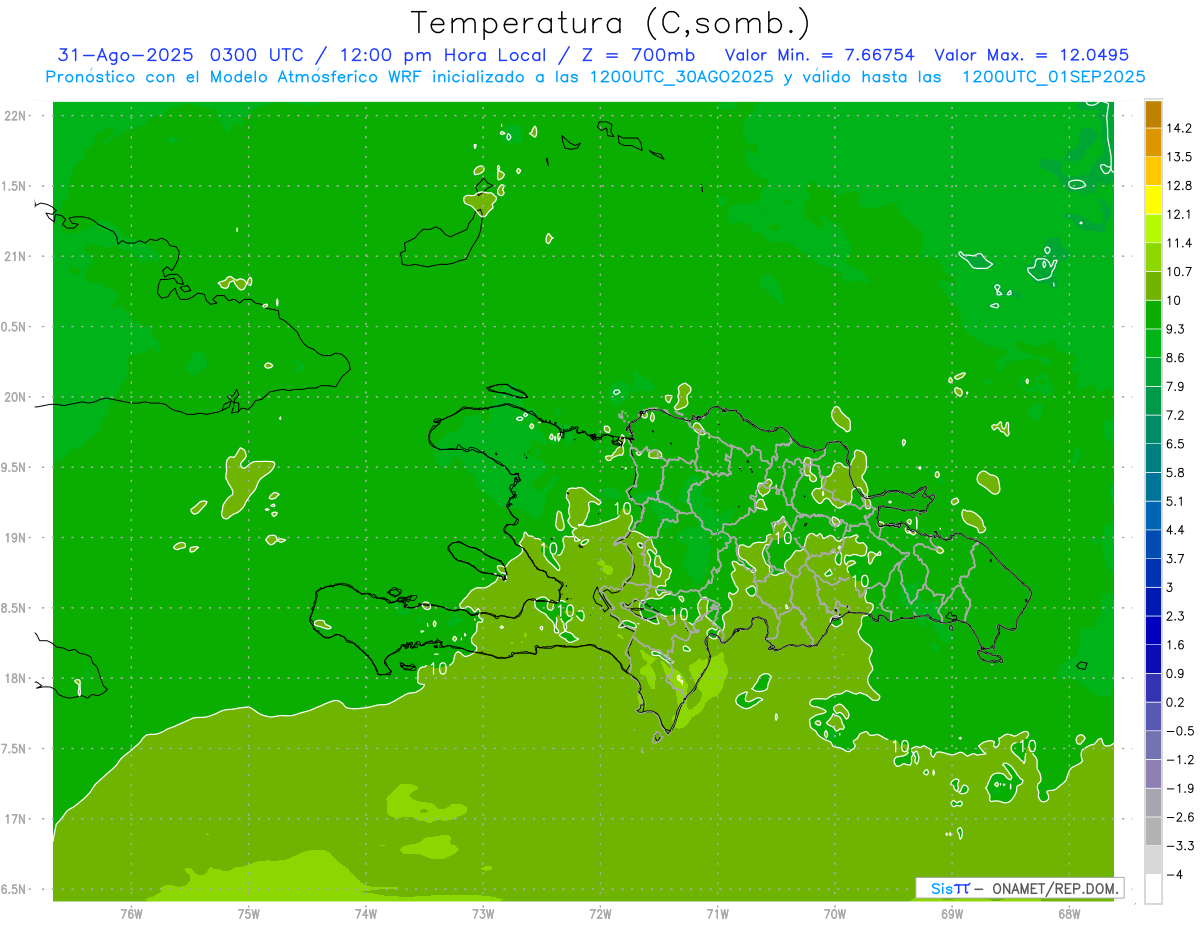Pick the orange swatch above 14.2 on the colorbar
The width and height of the screenshot is (1200, 927).
coord(1154,114)
